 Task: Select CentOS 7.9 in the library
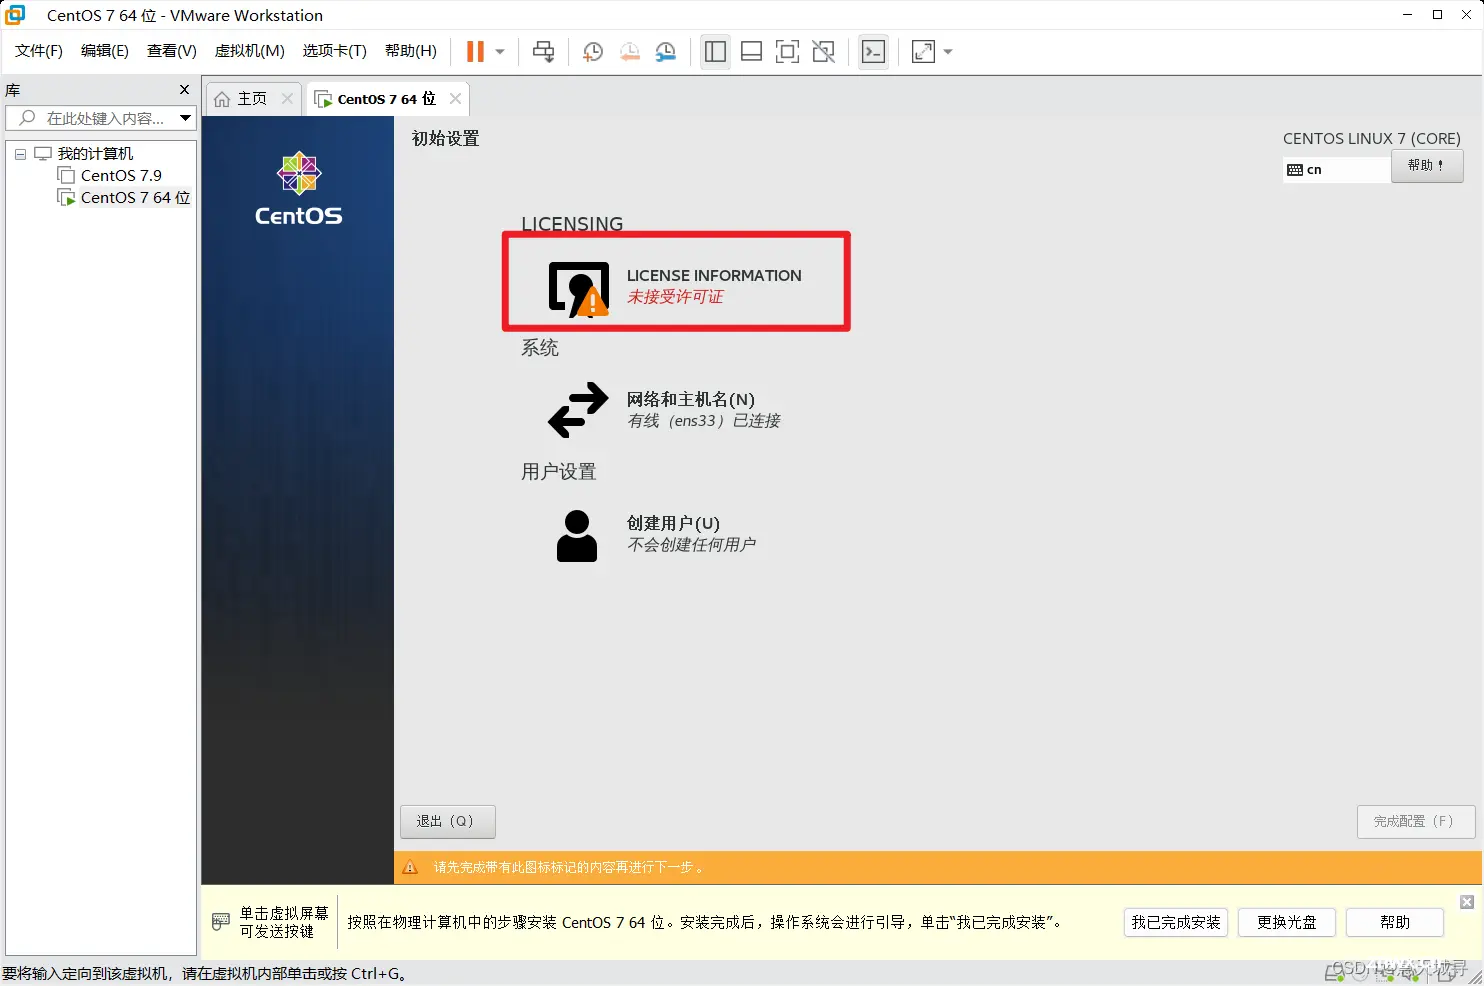click(121, 175)
